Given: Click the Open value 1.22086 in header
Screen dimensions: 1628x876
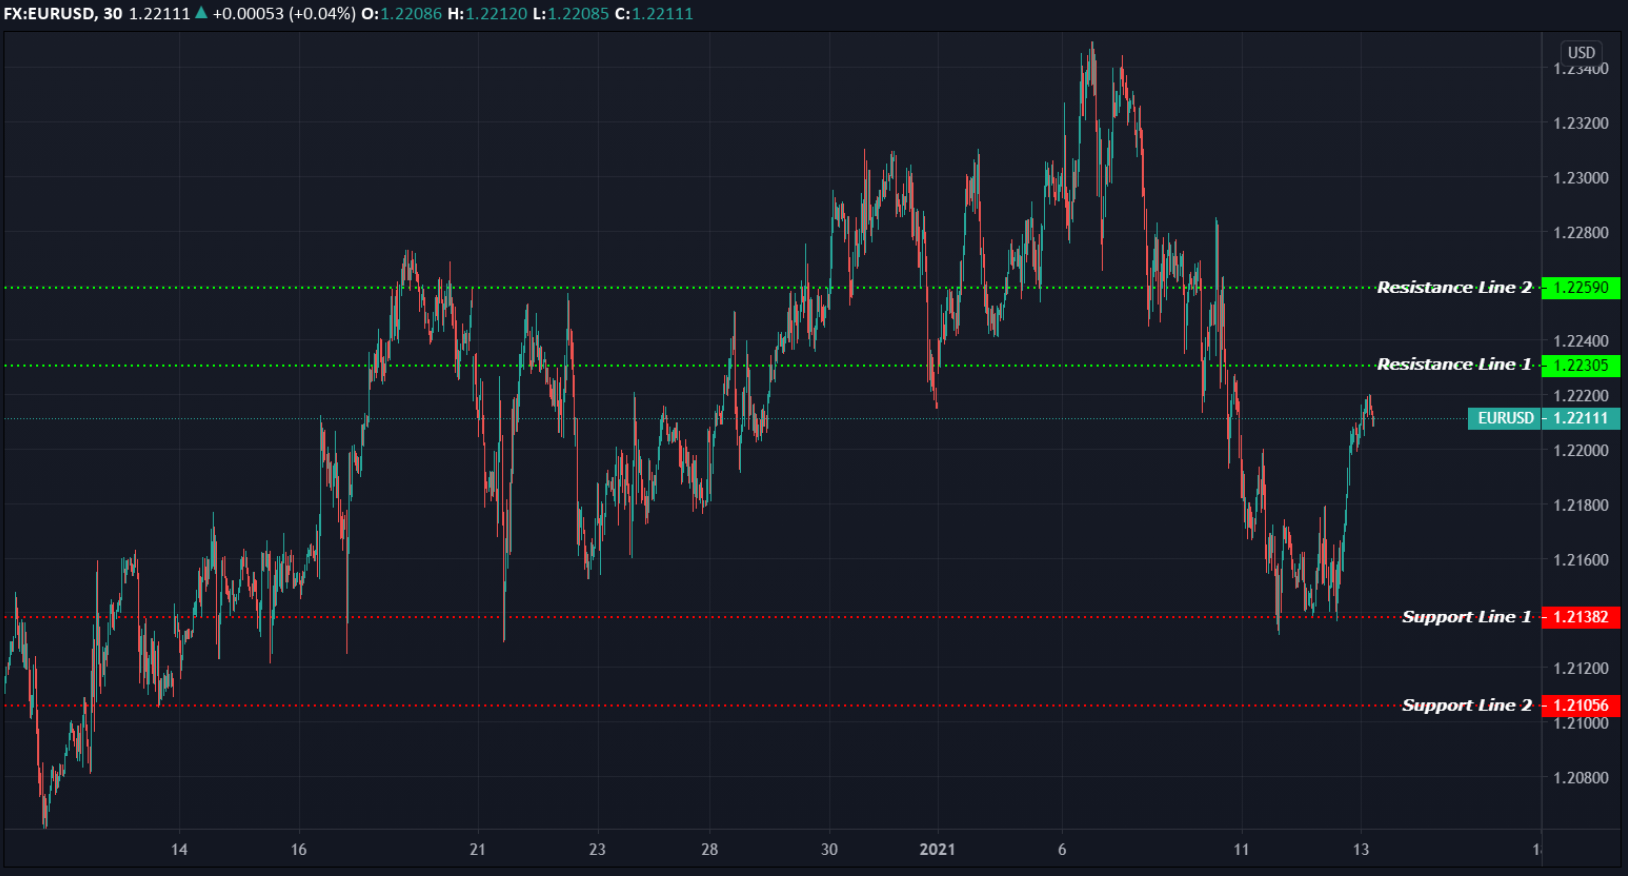Looking at the screenshot, I should (410, 14).
